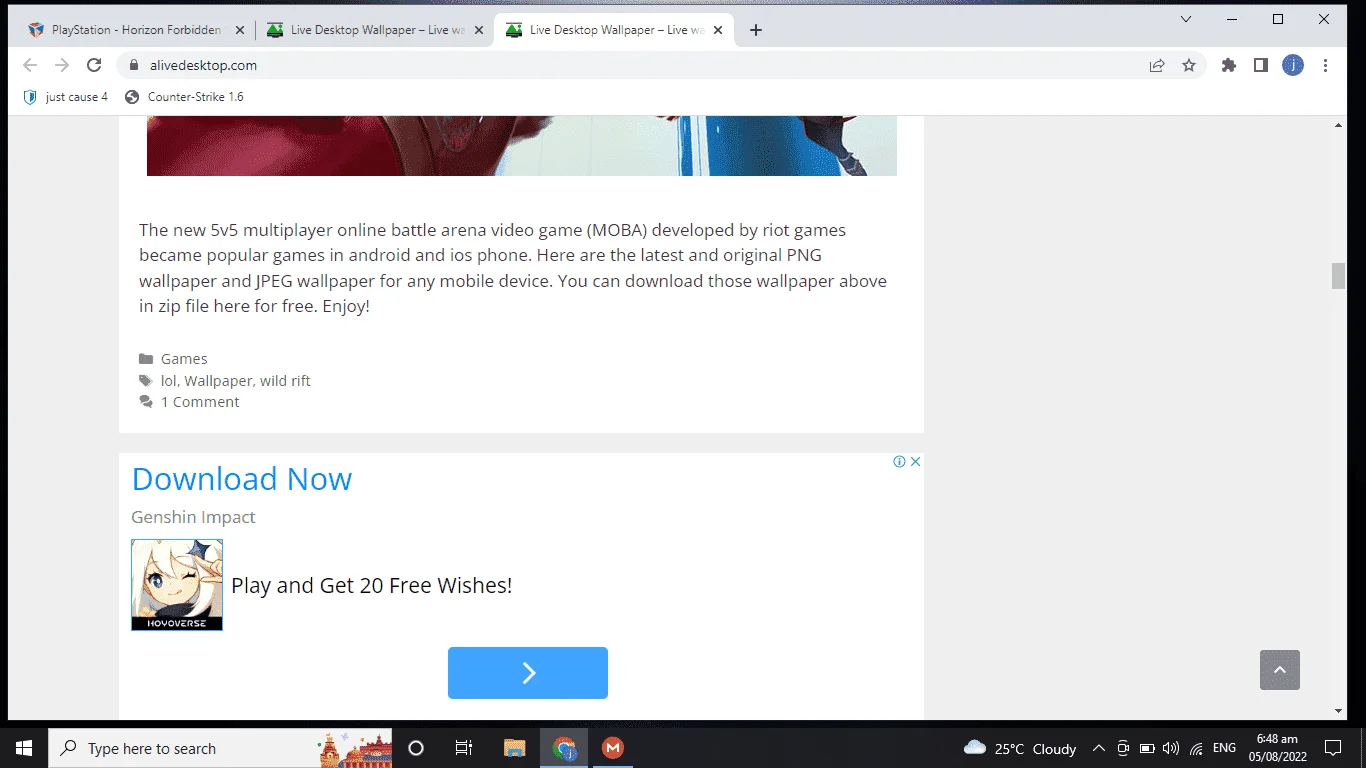View site information via the lock icon
Image resolution: width=1366 pixels, height=768 pixels.
[x=133, y=65]
